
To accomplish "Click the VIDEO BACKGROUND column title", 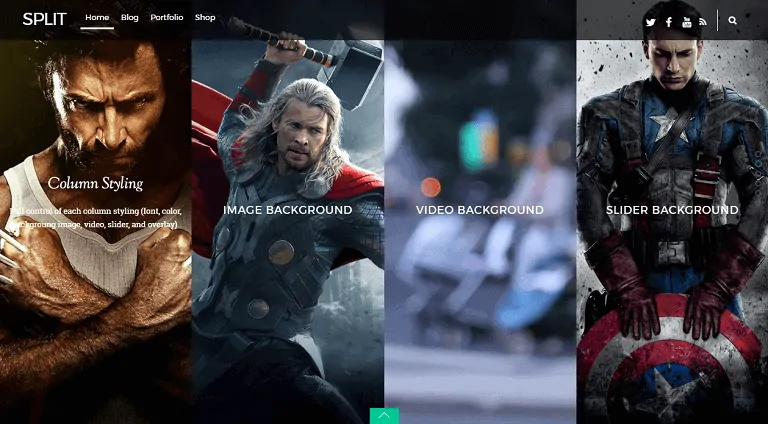I will pyautogui.click(x=480, y=210).
